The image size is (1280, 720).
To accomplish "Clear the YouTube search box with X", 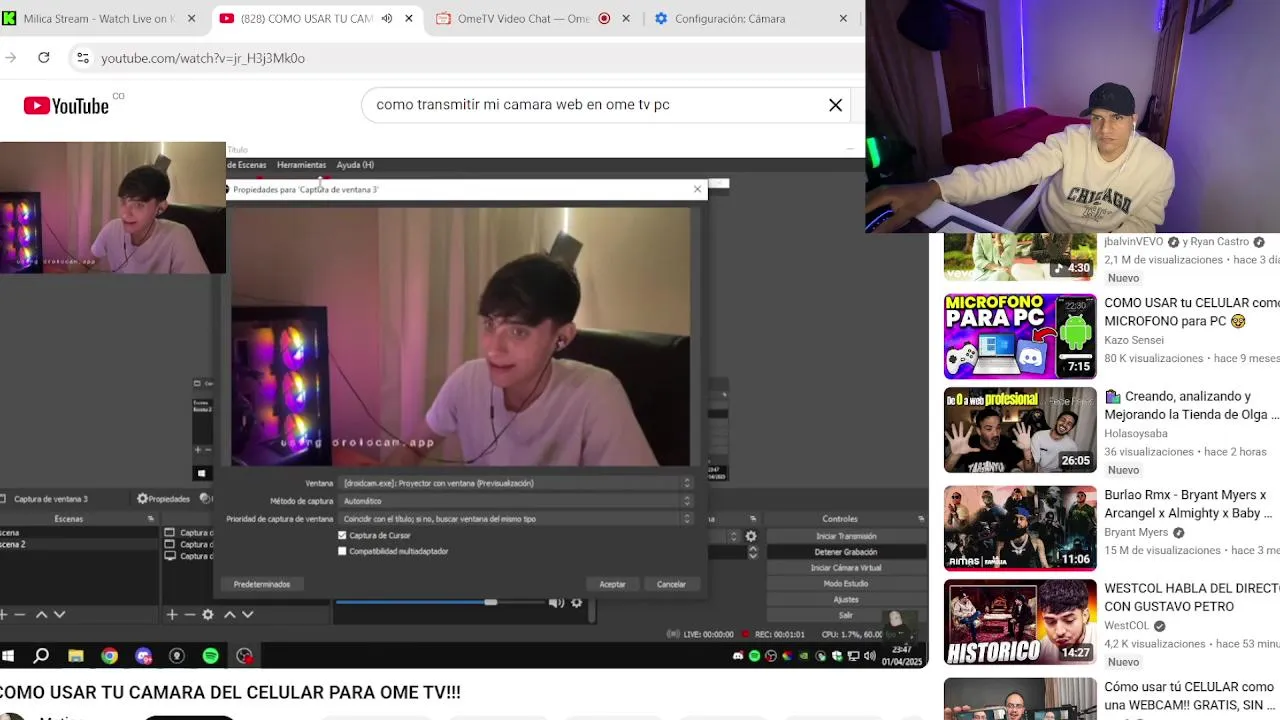I will 835,105.
